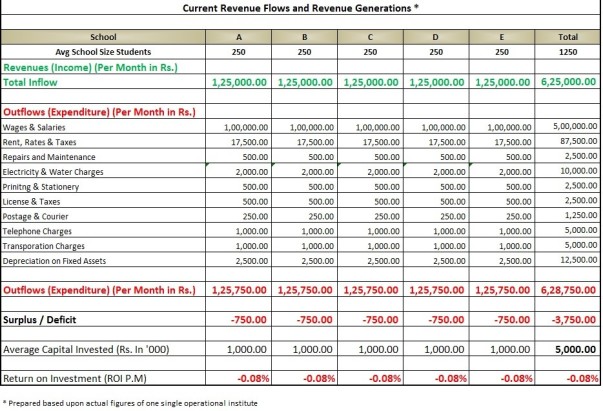Image resolution: width=603 pixels, height=411 pixels.
Task: Click the red 'Outflows (Expenditure)' section heading above Wages
Action: click(99, 112)
